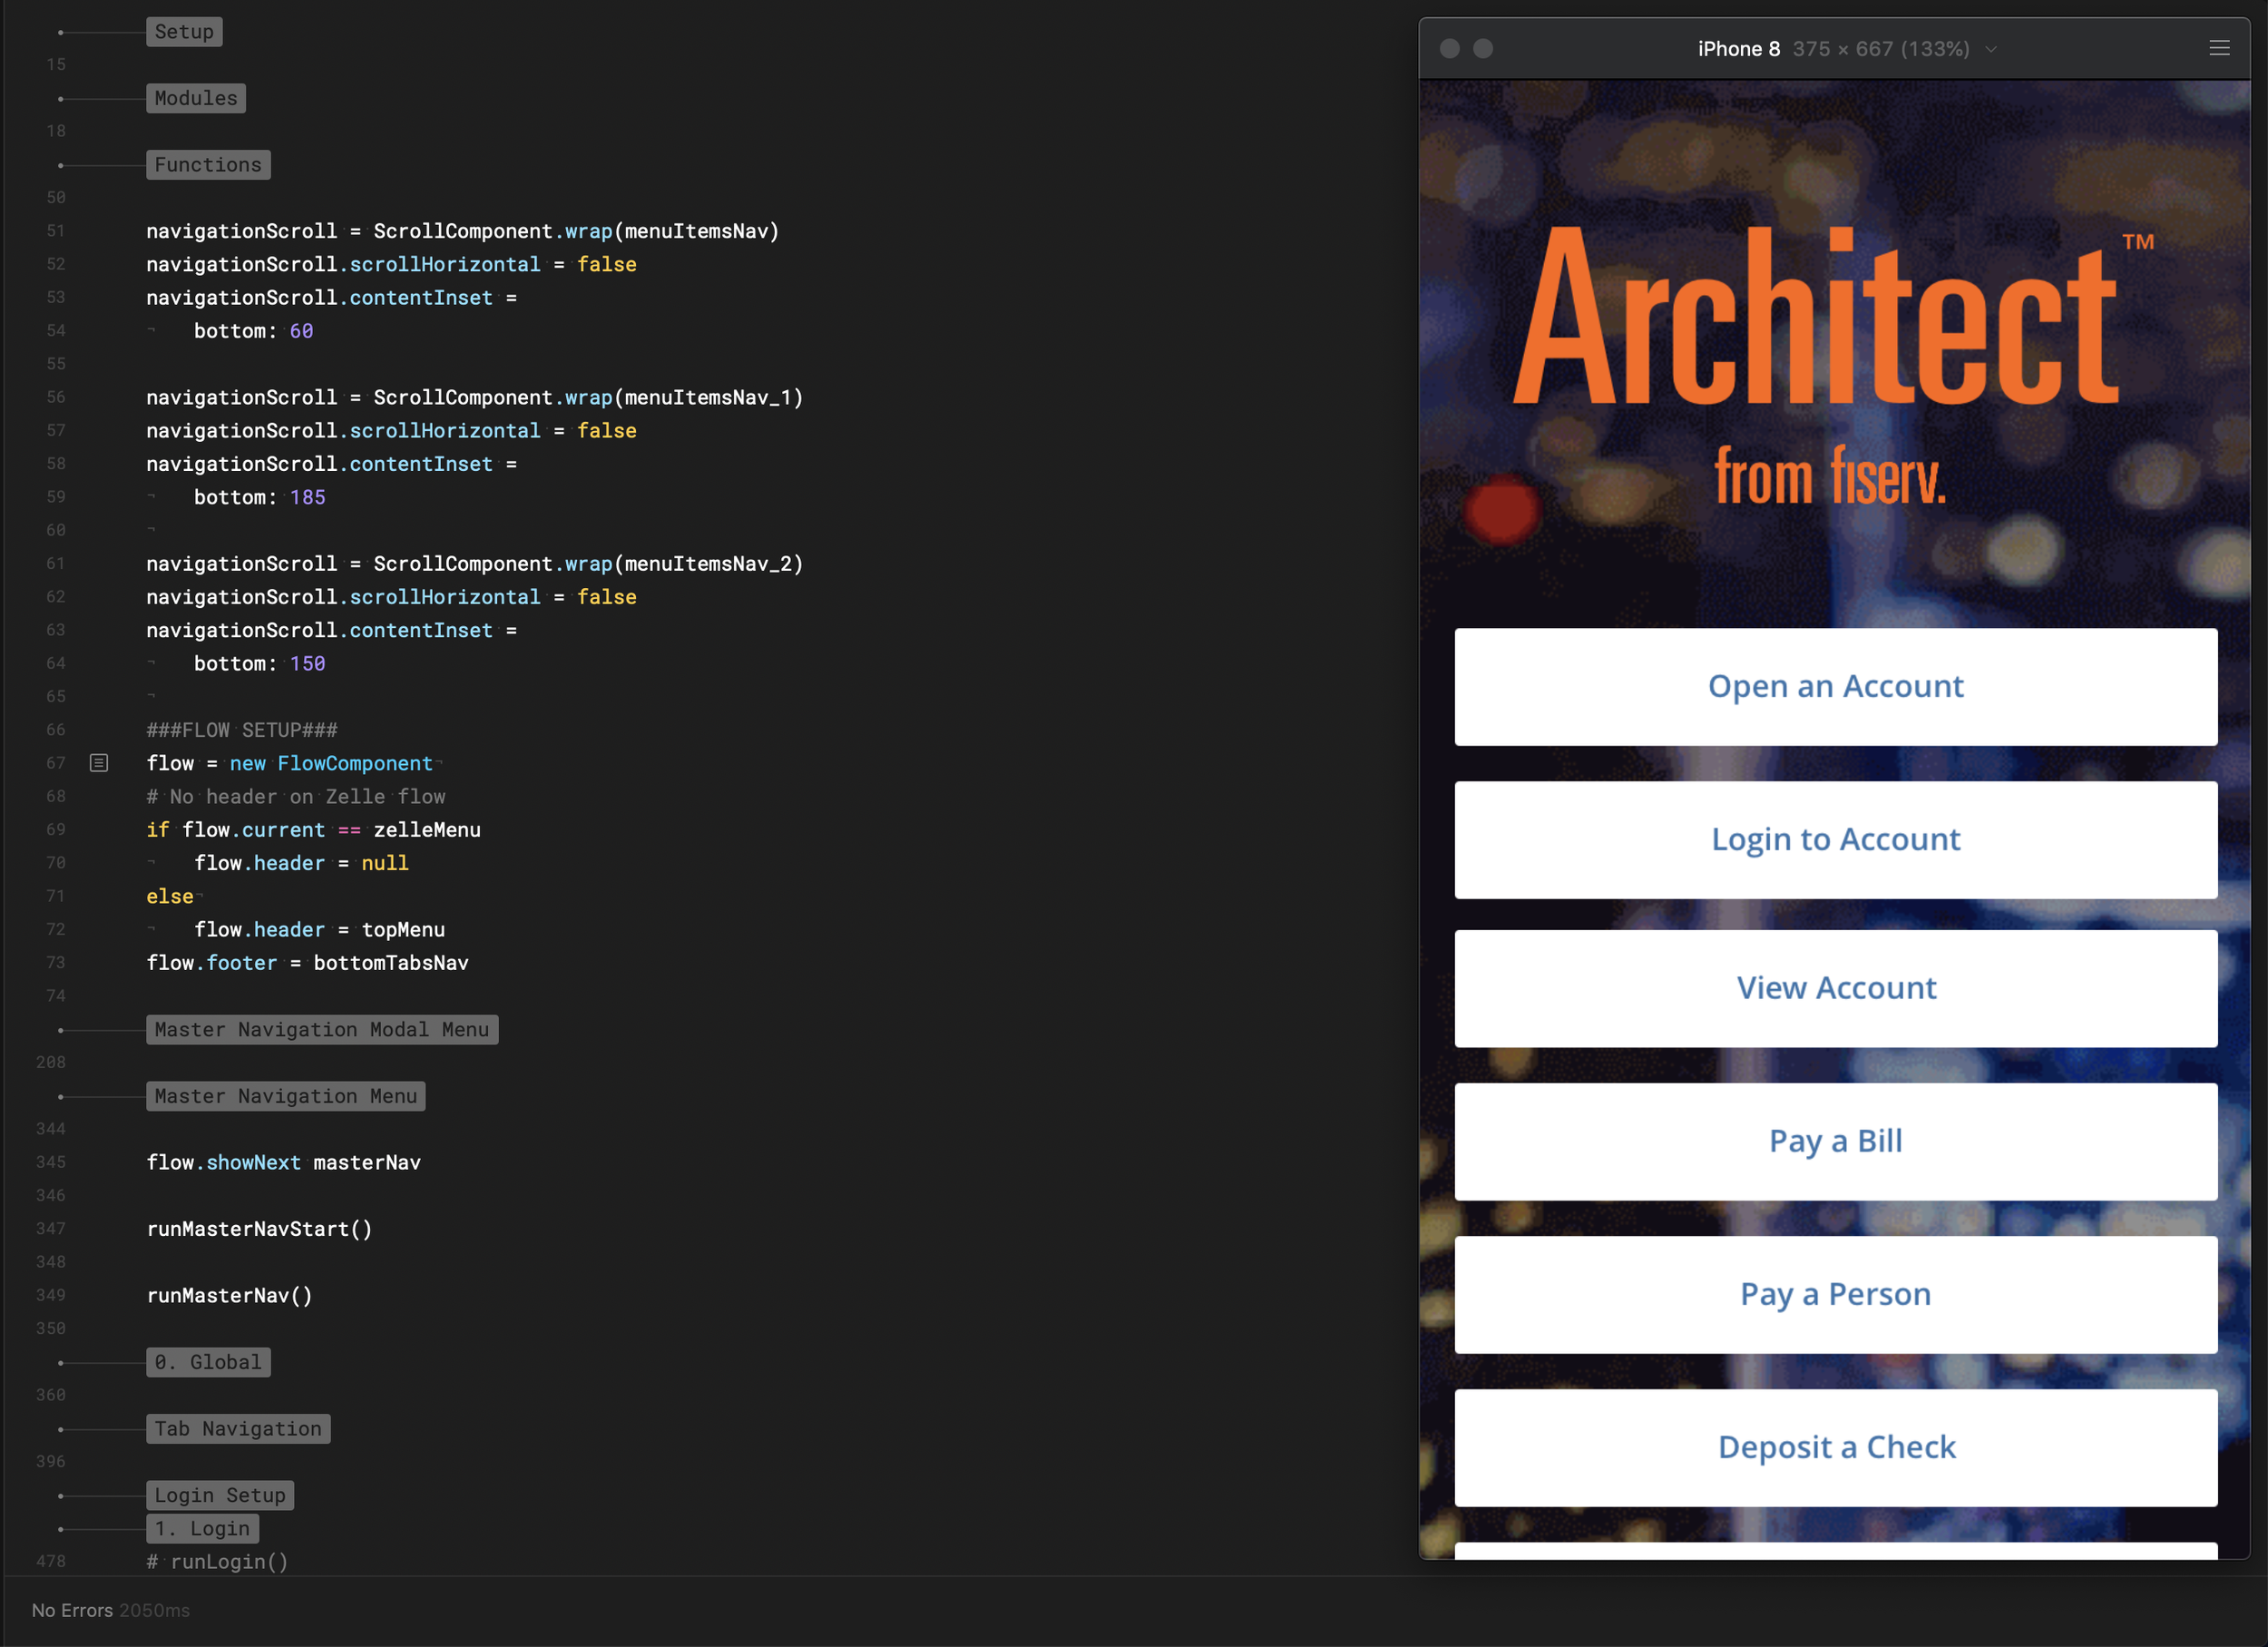
Task: Click the 'from fiserv.' tagline
Action: click(x=1830, y=476)
